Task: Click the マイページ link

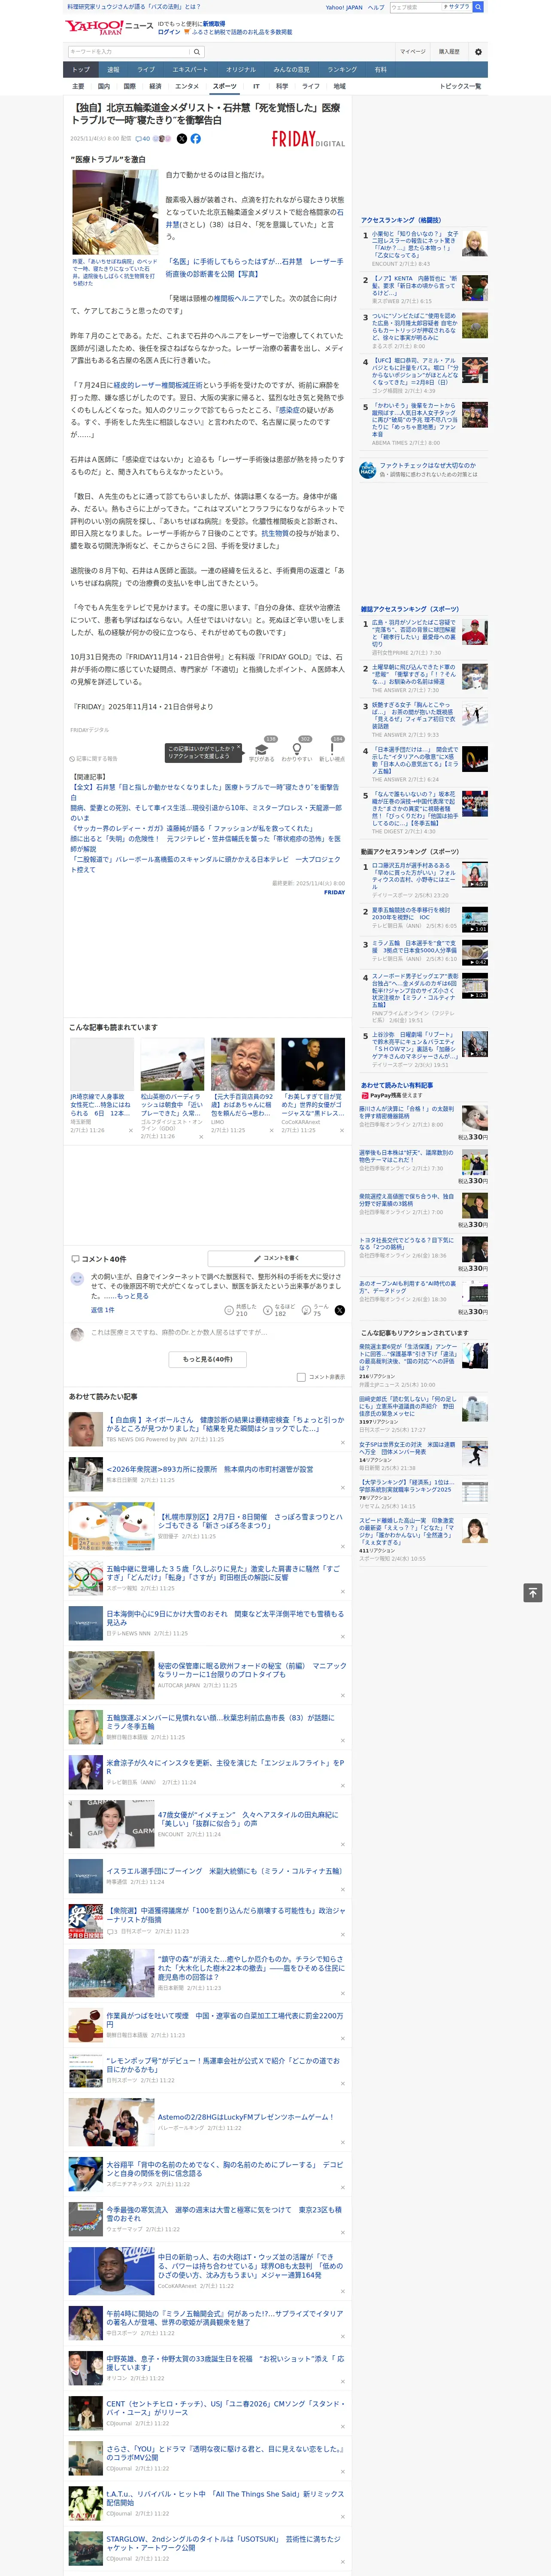Action: 413,52
